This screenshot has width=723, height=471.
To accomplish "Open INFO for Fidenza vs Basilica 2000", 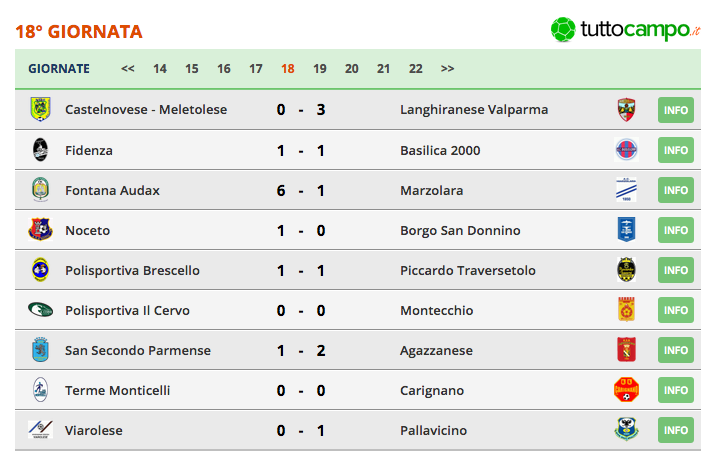I will [676, 150].
